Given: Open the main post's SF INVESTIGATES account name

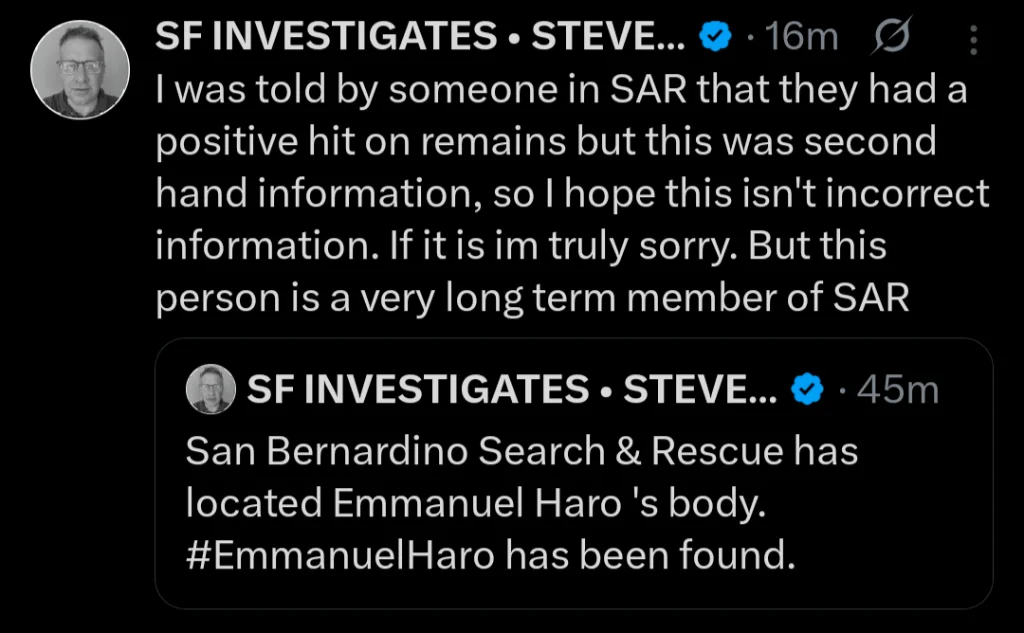Looking at the screenshot, I should click(420, 38).
